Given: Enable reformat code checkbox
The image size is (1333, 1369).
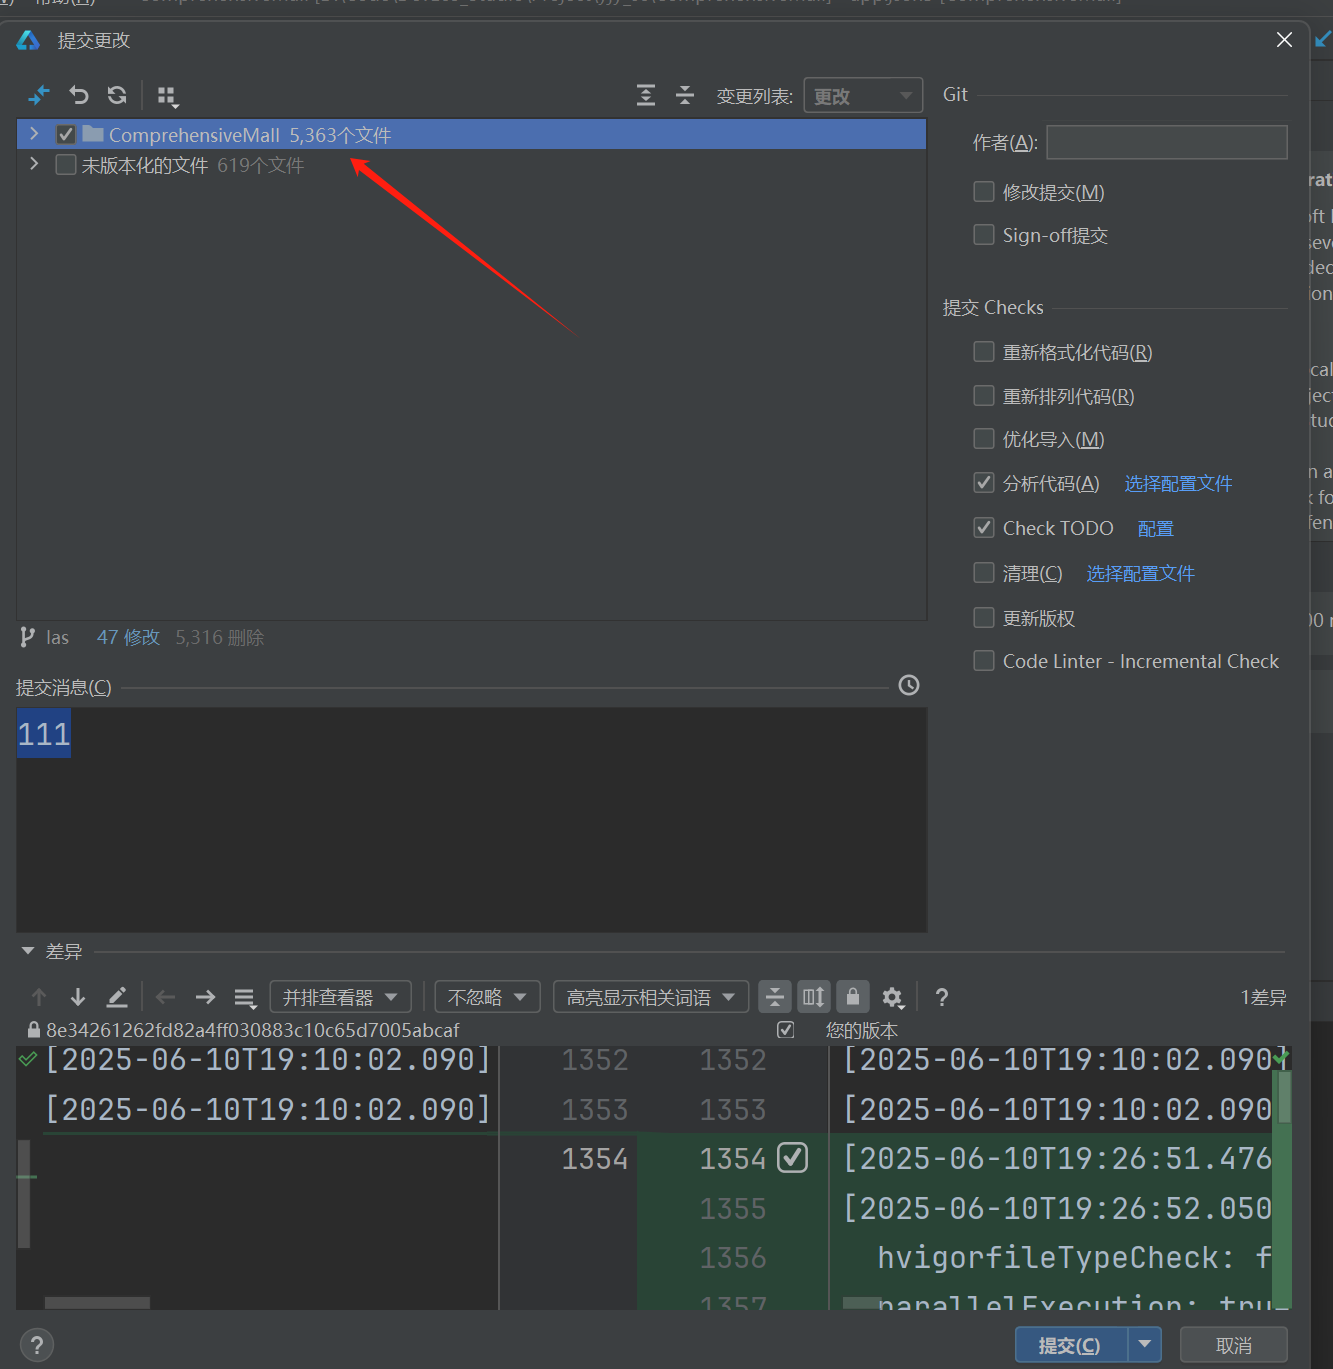Looking at the screenshot, I should point(984,352).
